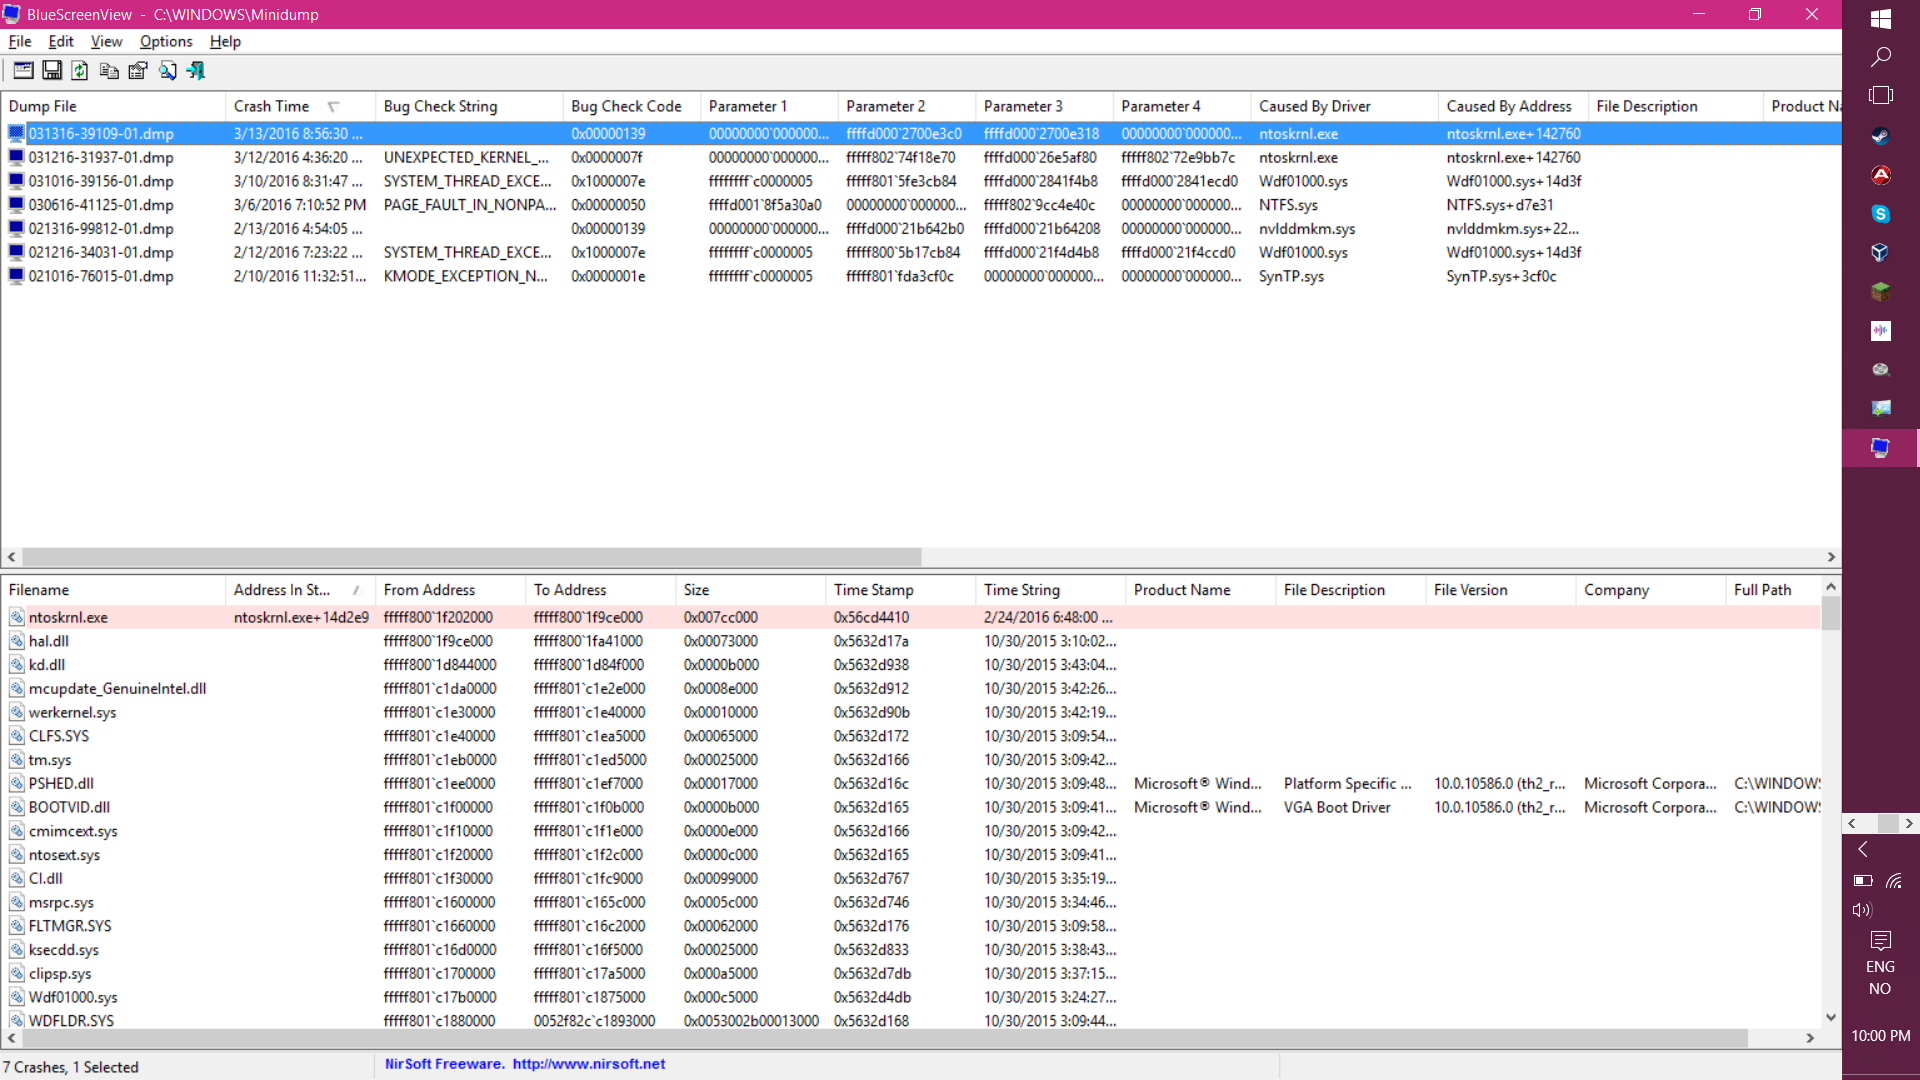
Task: Select the highlighted 031316-39109-01.dmp row
Action: [x=921, y=133]
